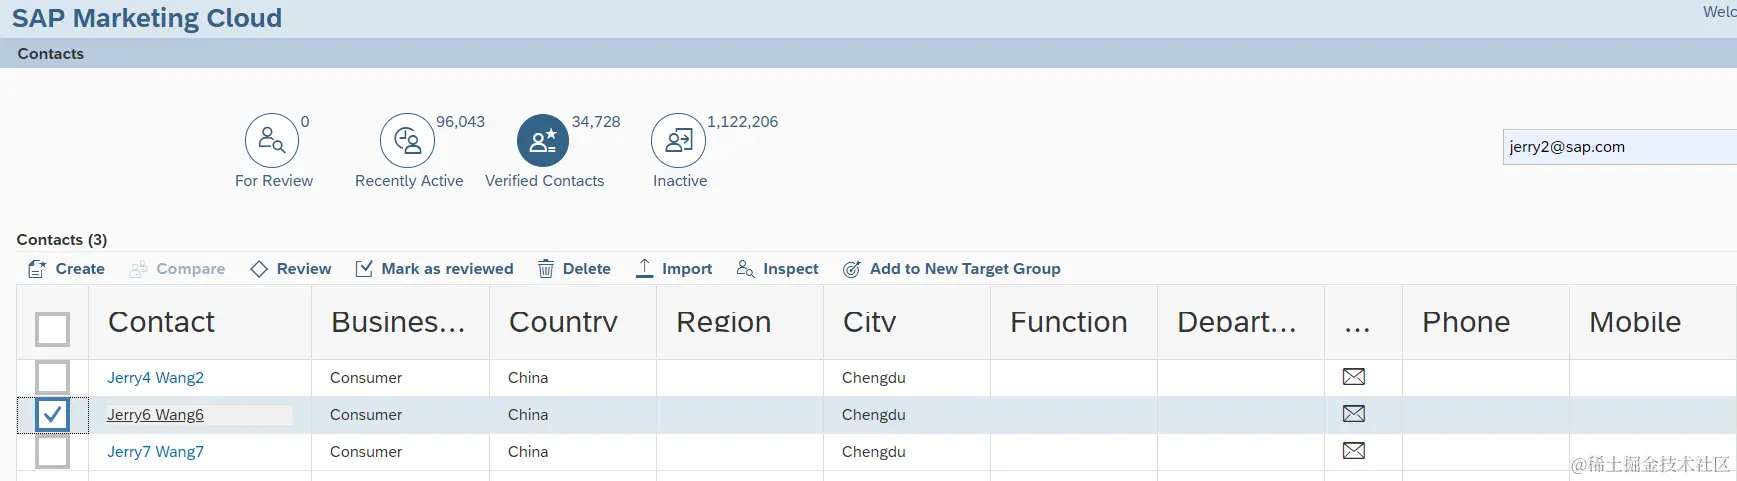
Task: Click the City column header
Action: click(x=907, y=322)
